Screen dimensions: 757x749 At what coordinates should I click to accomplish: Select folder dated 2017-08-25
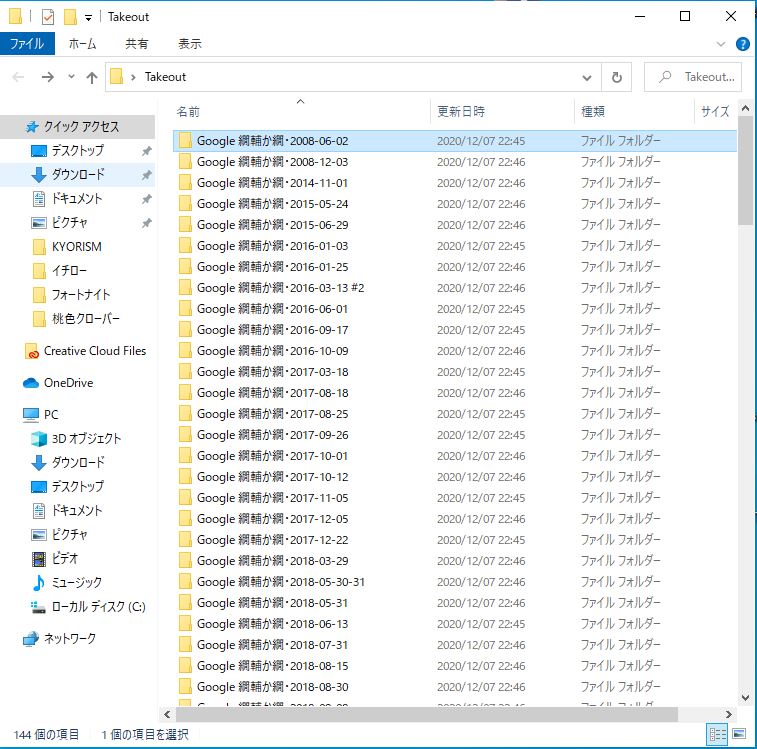[x=454, y=414]
